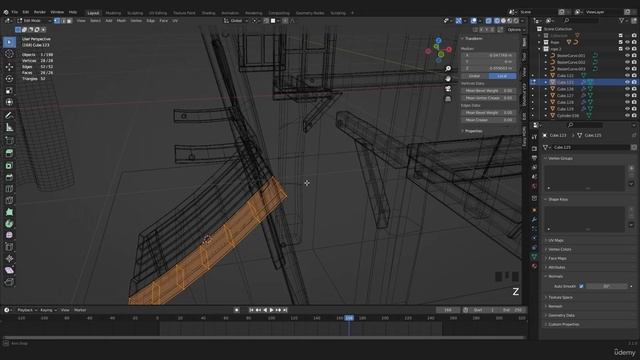The image size is (640, 360).
Task: Open the Options dropdown in viewport
Action: pyautogui.click(x=516, y=30)
